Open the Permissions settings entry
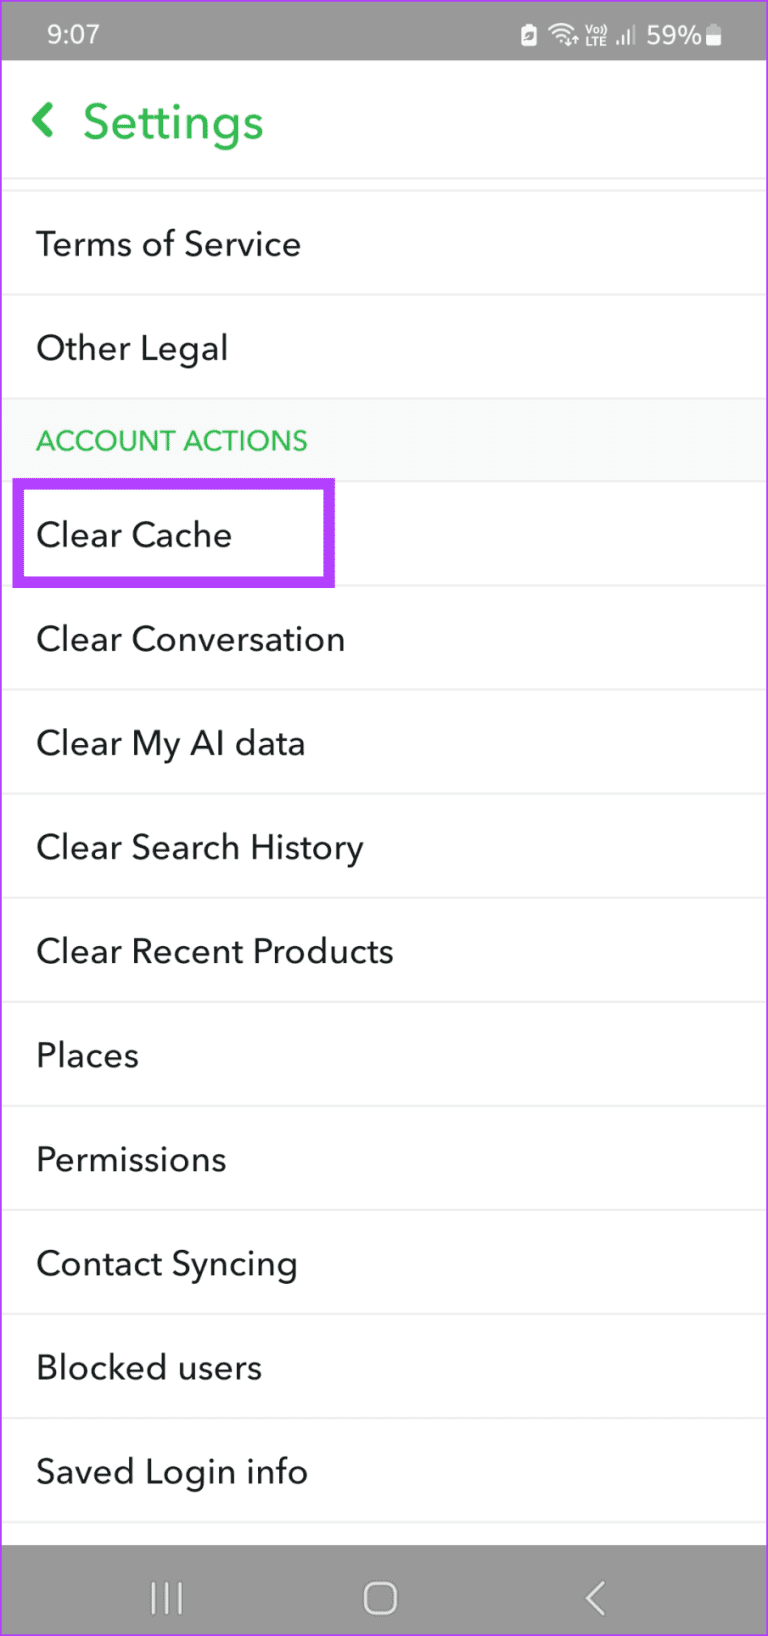Screen dimensions: 768x1636 (131, 1159)
